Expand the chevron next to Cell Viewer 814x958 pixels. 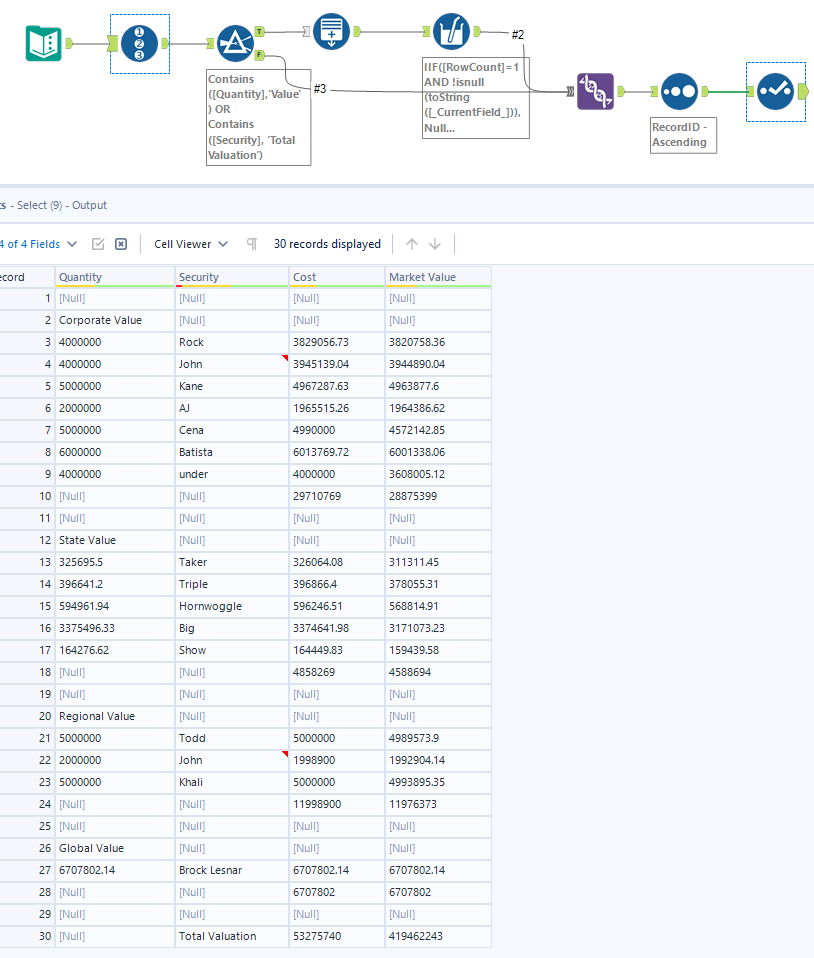click(222, 243)
